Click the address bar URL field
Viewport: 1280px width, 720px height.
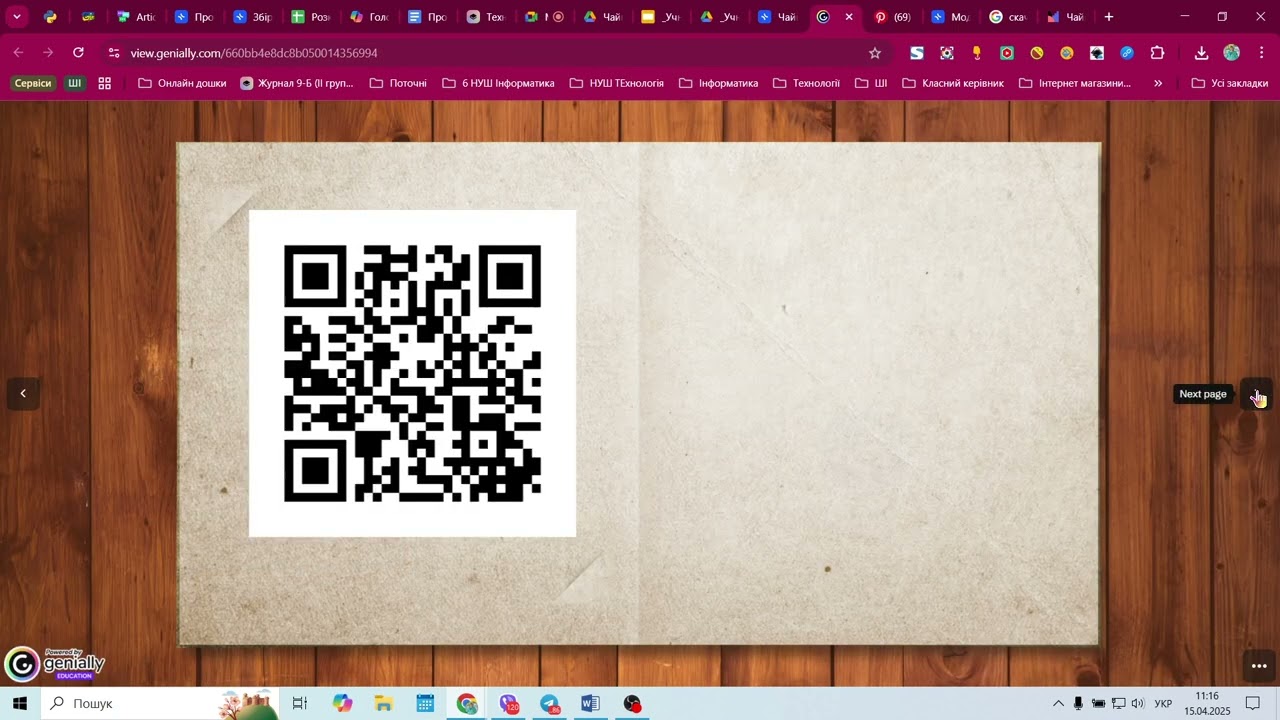490,53
